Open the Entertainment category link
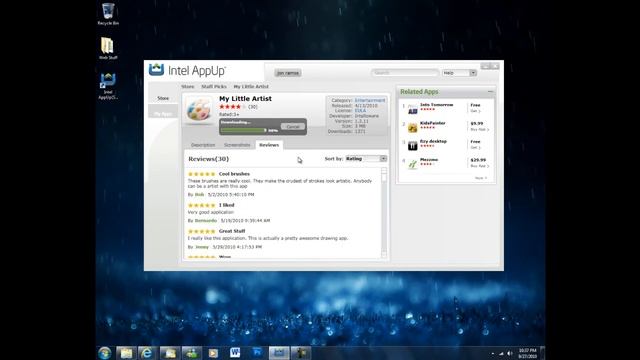640x360 pixels. pos(370,100)
